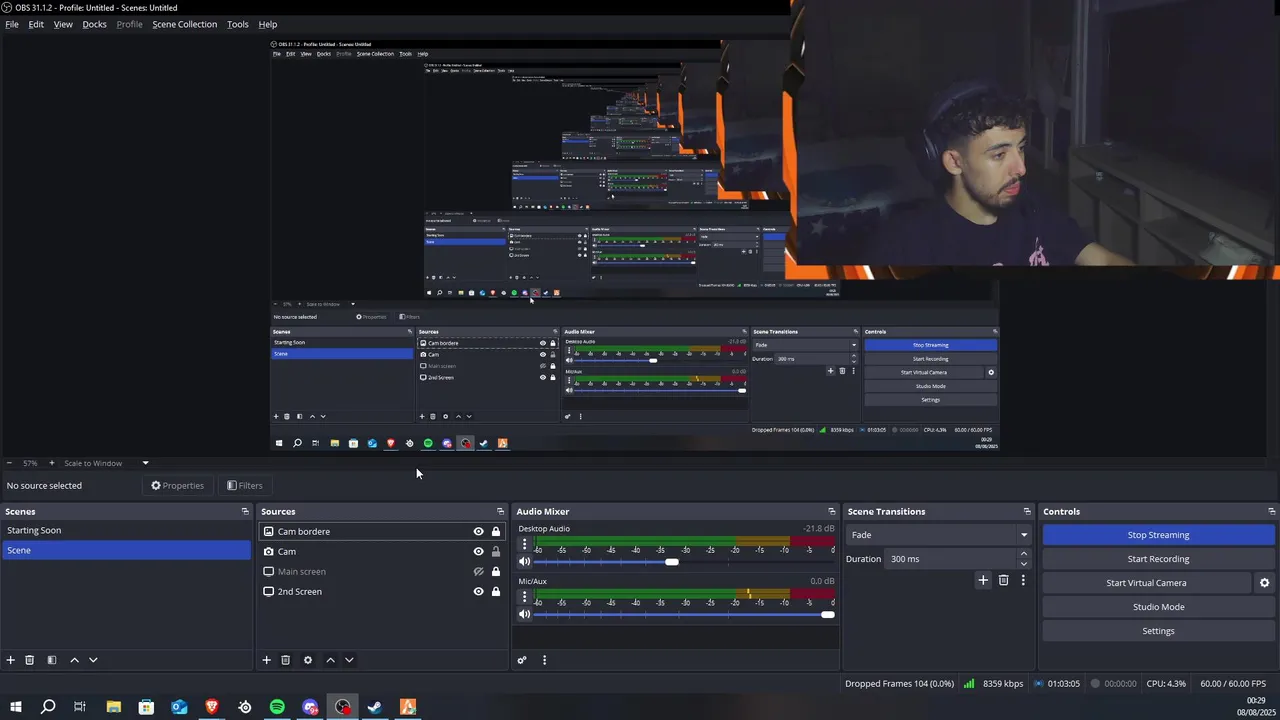Open Desktop Audio three-dot options
1280x720 pixels.
point(524,545)
